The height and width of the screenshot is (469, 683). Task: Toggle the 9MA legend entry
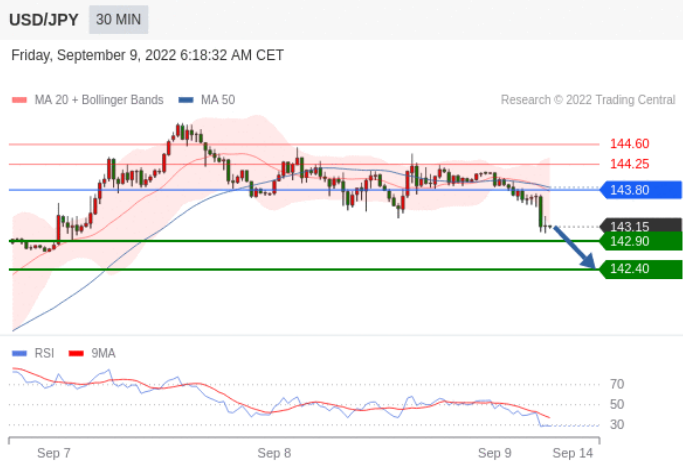coord(92,353)
